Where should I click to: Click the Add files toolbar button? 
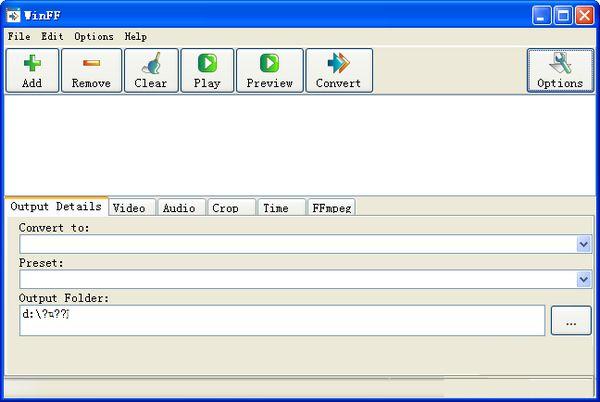pos(33,71)
